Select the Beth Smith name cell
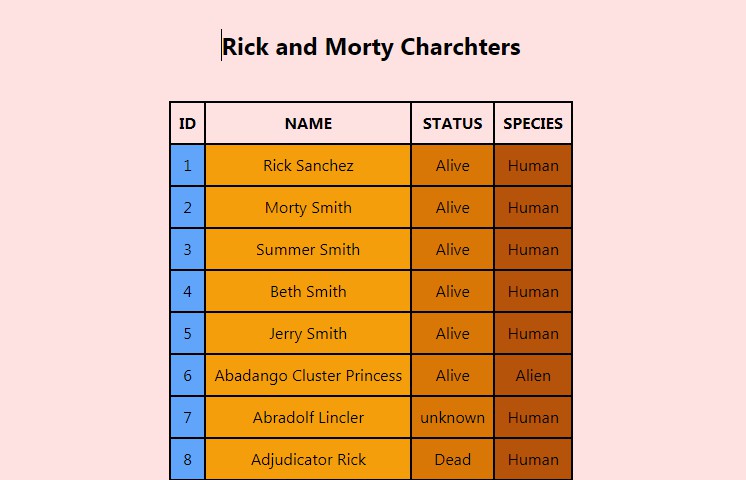Screen dimensions: 746x480 [x=308, y=292]
